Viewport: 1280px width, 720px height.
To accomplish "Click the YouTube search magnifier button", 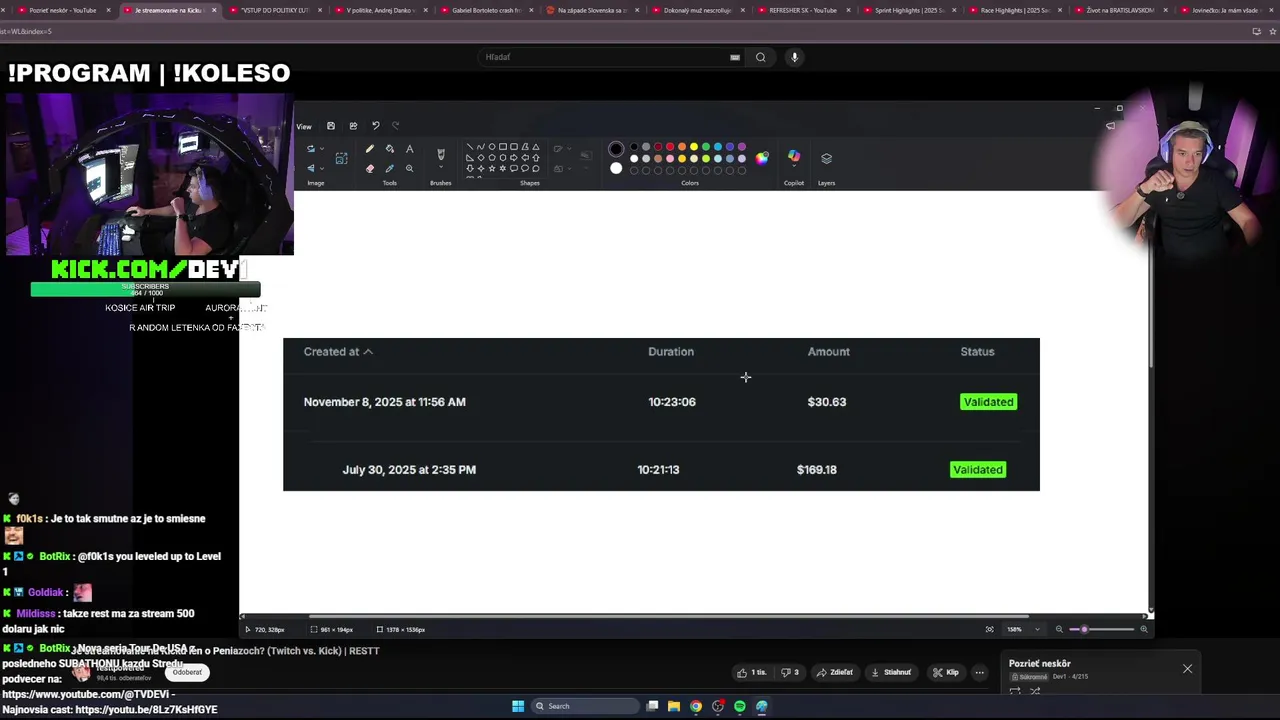I will [x=761, y=57].
